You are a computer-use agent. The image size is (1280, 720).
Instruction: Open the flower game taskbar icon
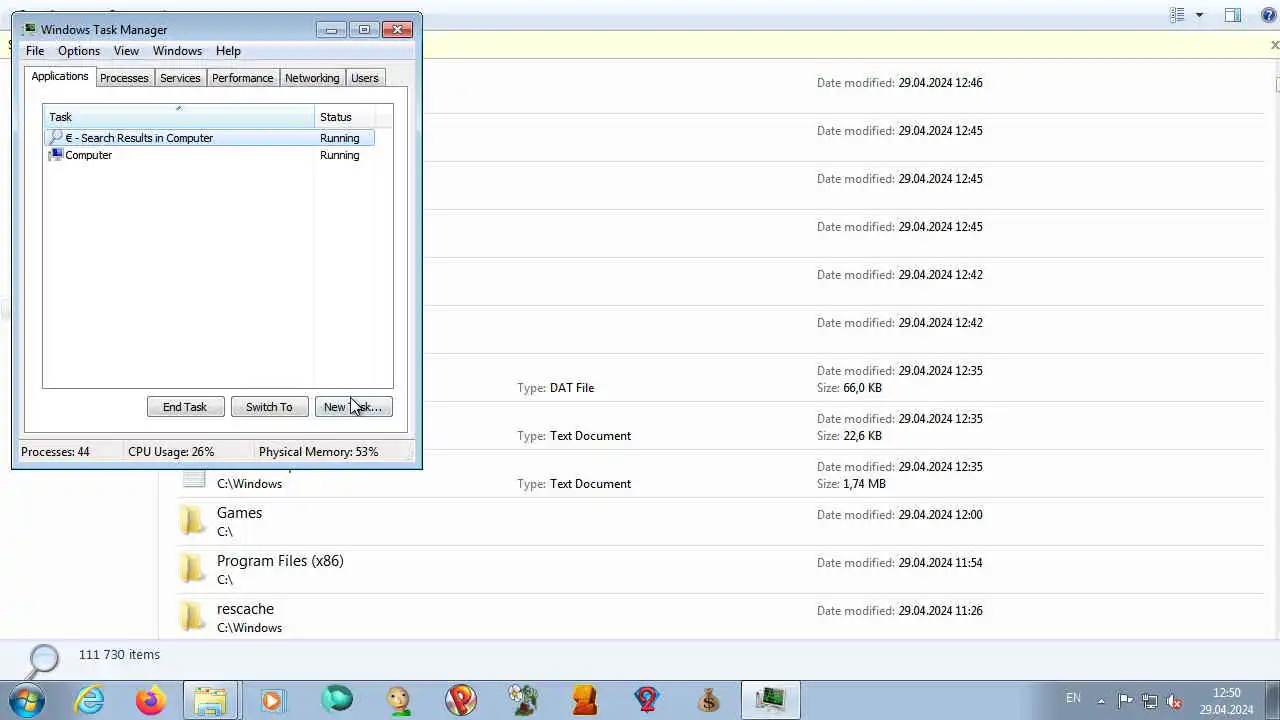[x=523, y=700]
